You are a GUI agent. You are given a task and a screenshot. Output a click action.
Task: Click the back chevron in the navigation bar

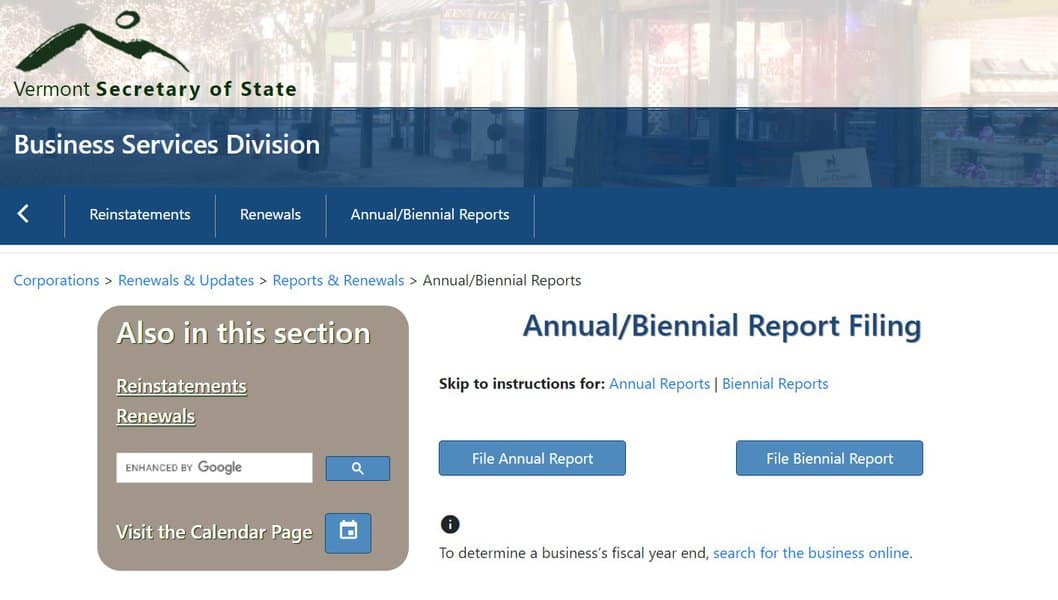coord(22,214)
